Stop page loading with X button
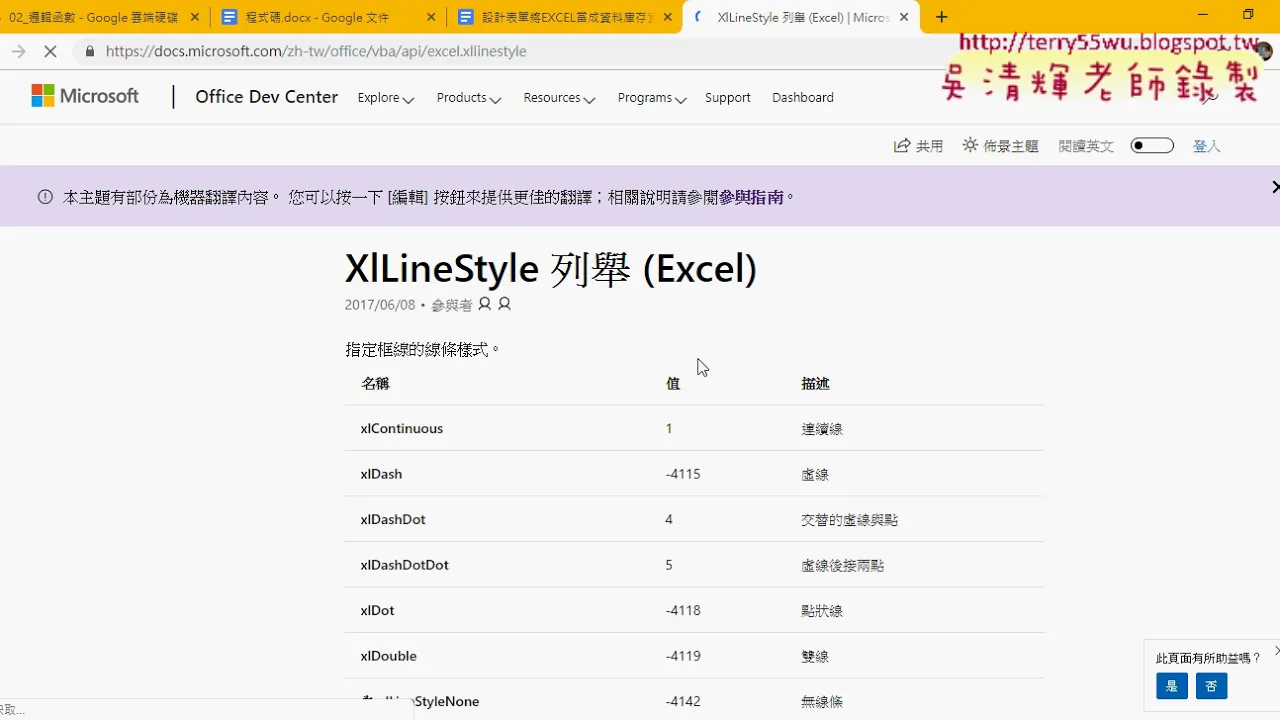 coord(52,51)
